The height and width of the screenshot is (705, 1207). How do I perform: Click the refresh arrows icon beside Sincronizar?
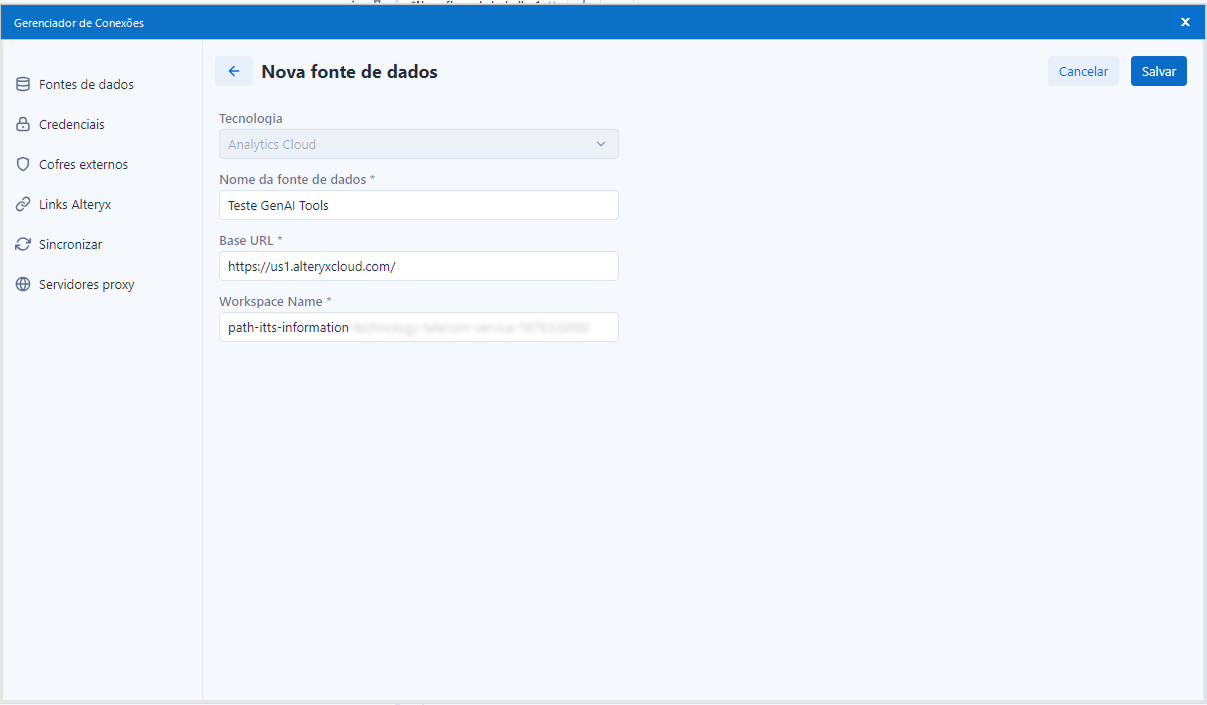click(x=23, y=245)
